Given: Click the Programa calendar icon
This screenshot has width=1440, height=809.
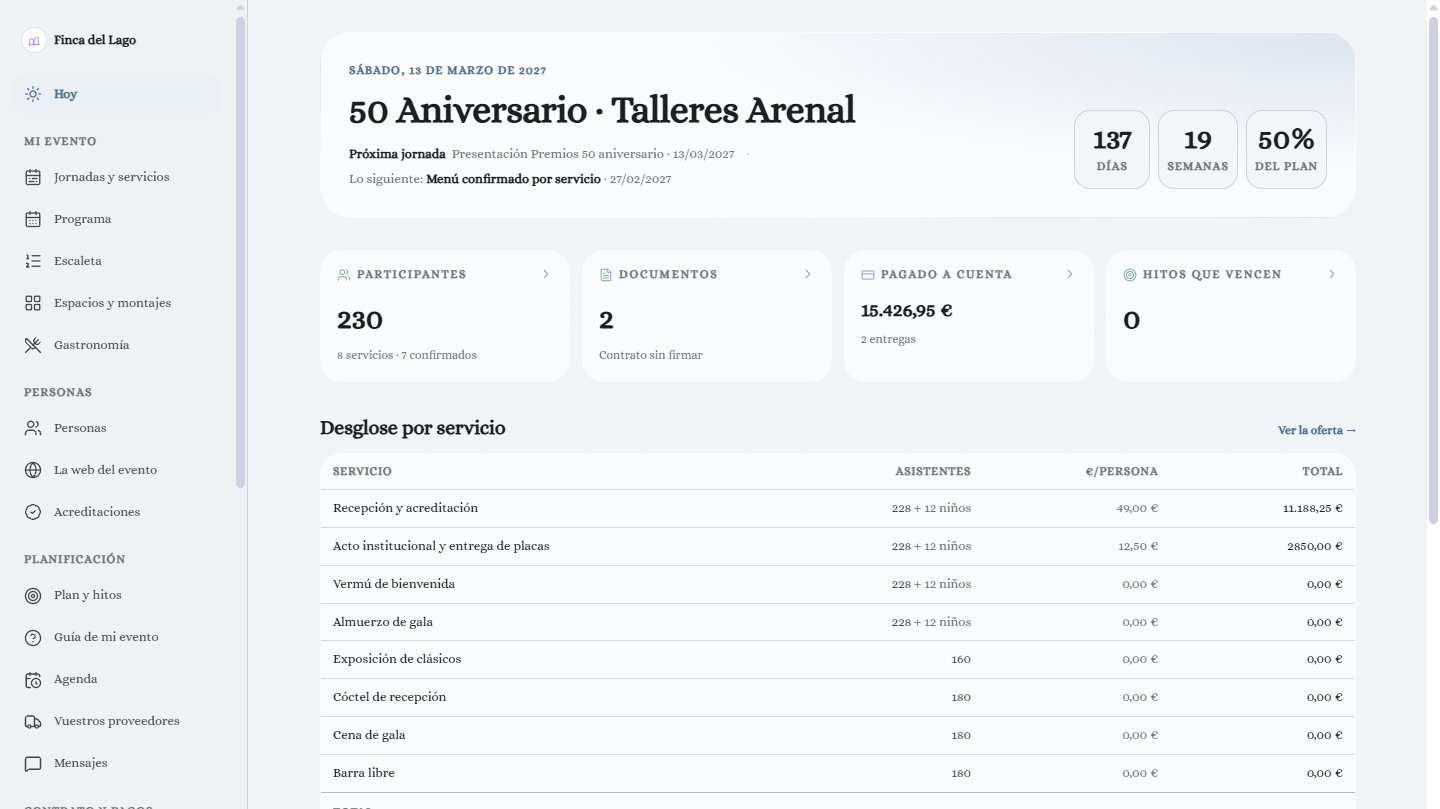Looking at the screenshot, I should point(33,219).
